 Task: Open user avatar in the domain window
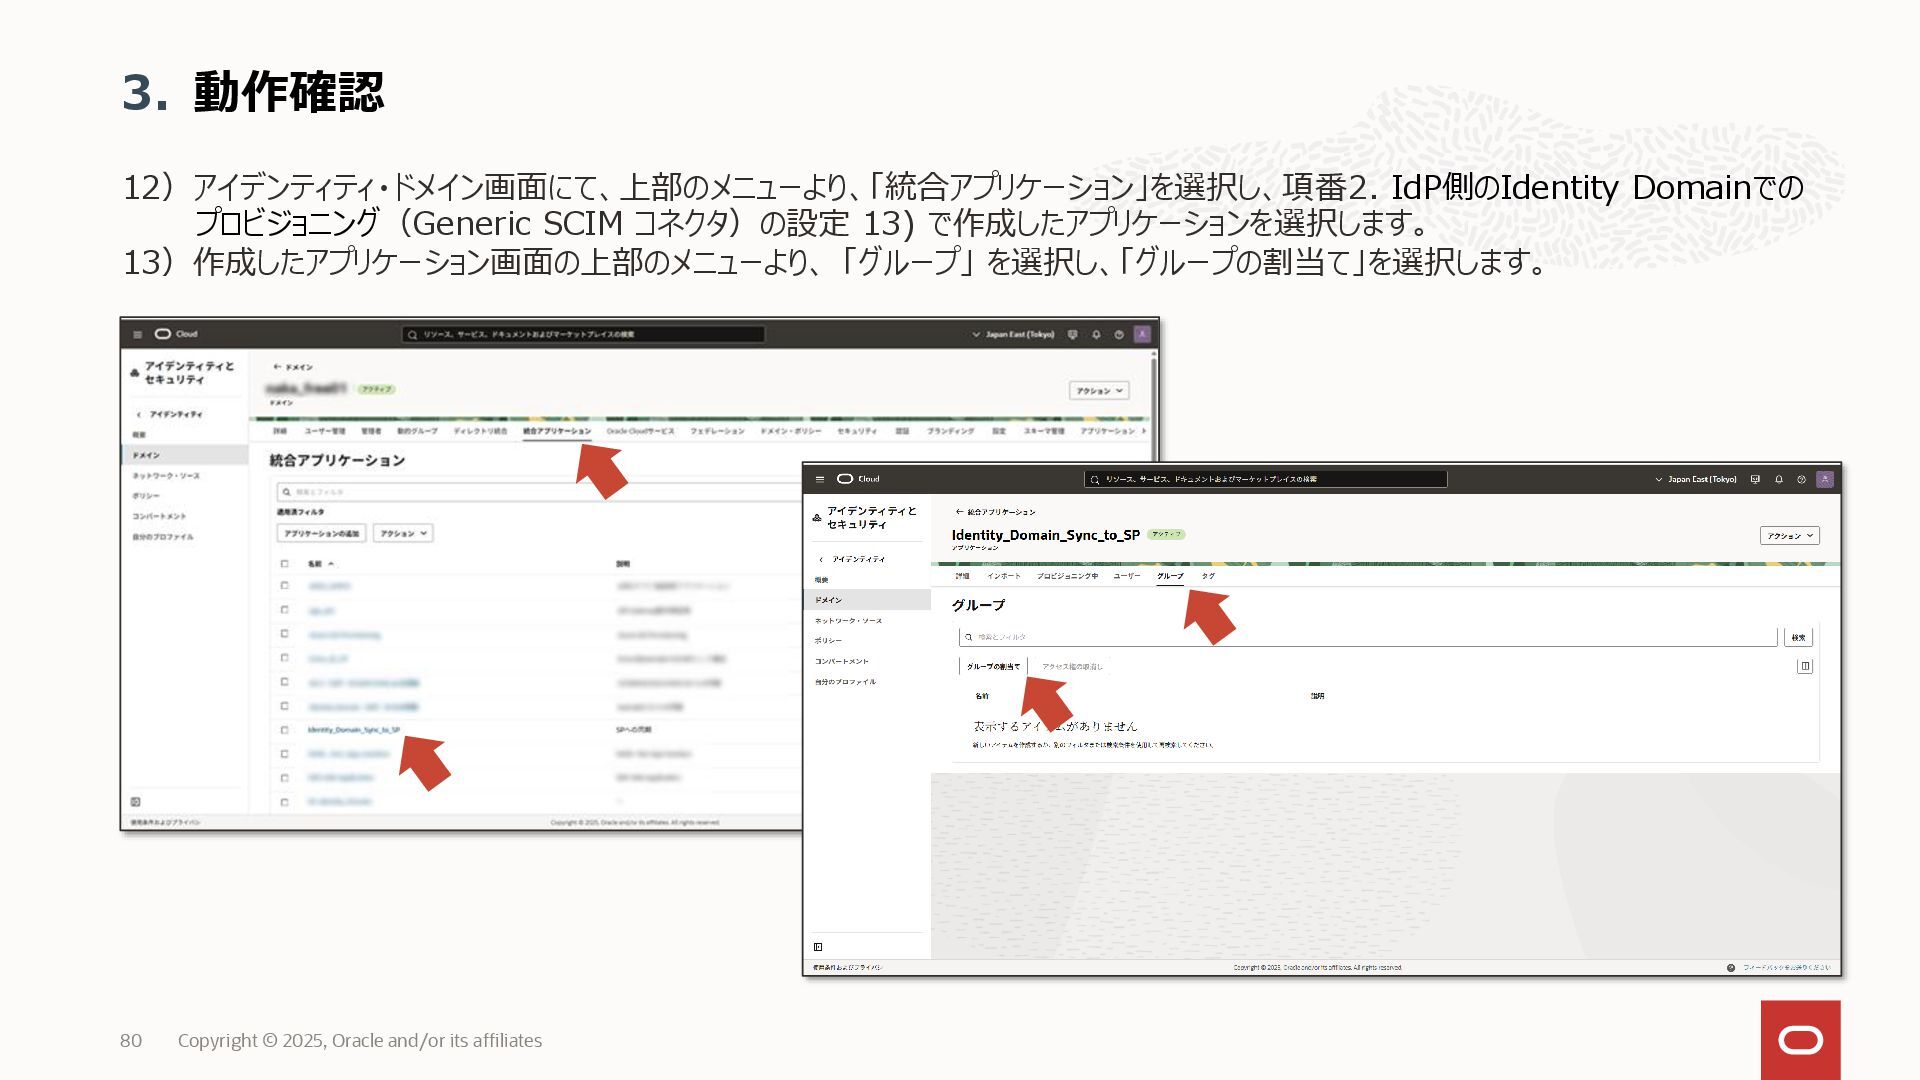[1142, 334]
